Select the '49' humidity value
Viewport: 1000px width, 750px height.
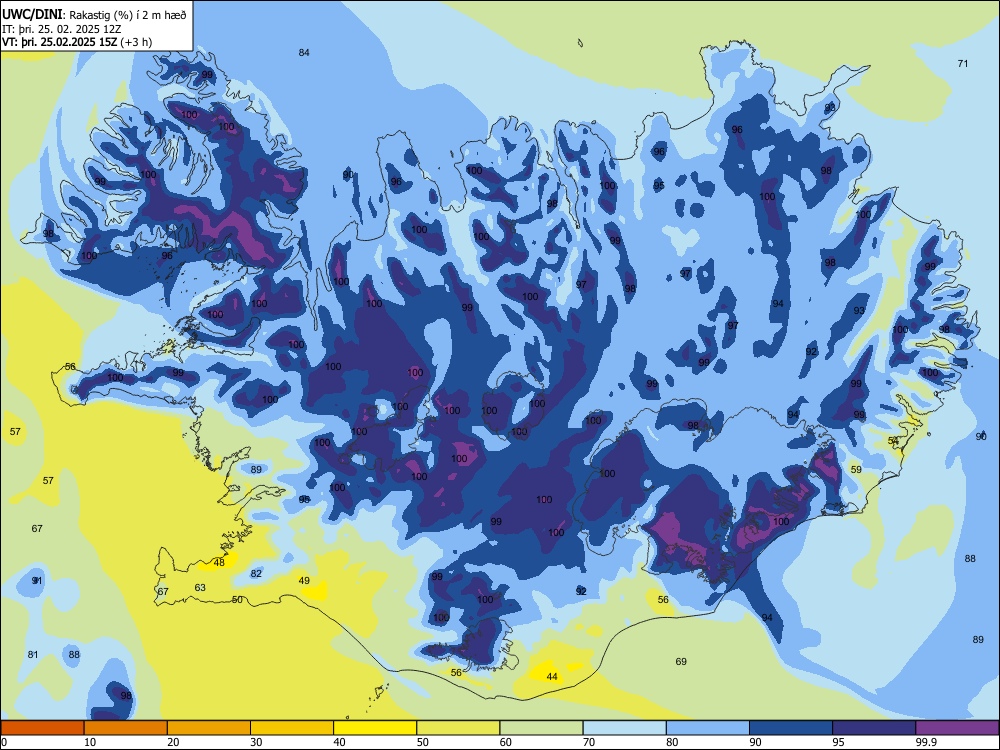tap(304, 580)
